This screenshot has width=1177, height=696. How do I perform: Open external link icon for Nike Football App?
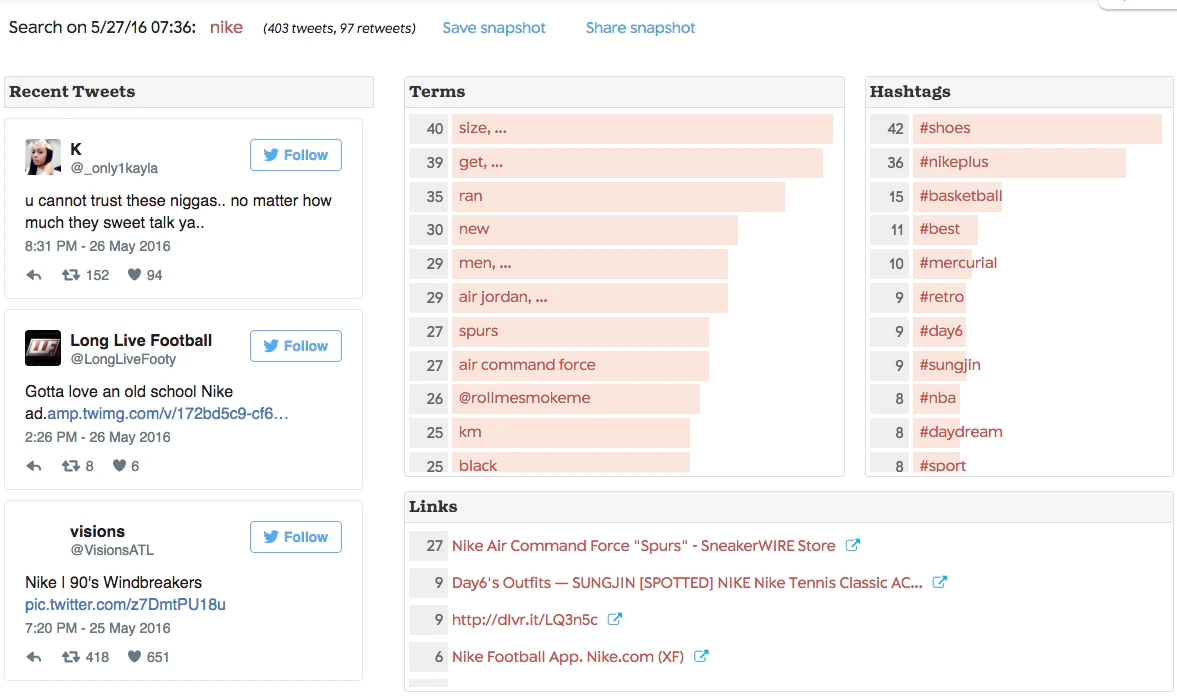[x=701, y=656]
